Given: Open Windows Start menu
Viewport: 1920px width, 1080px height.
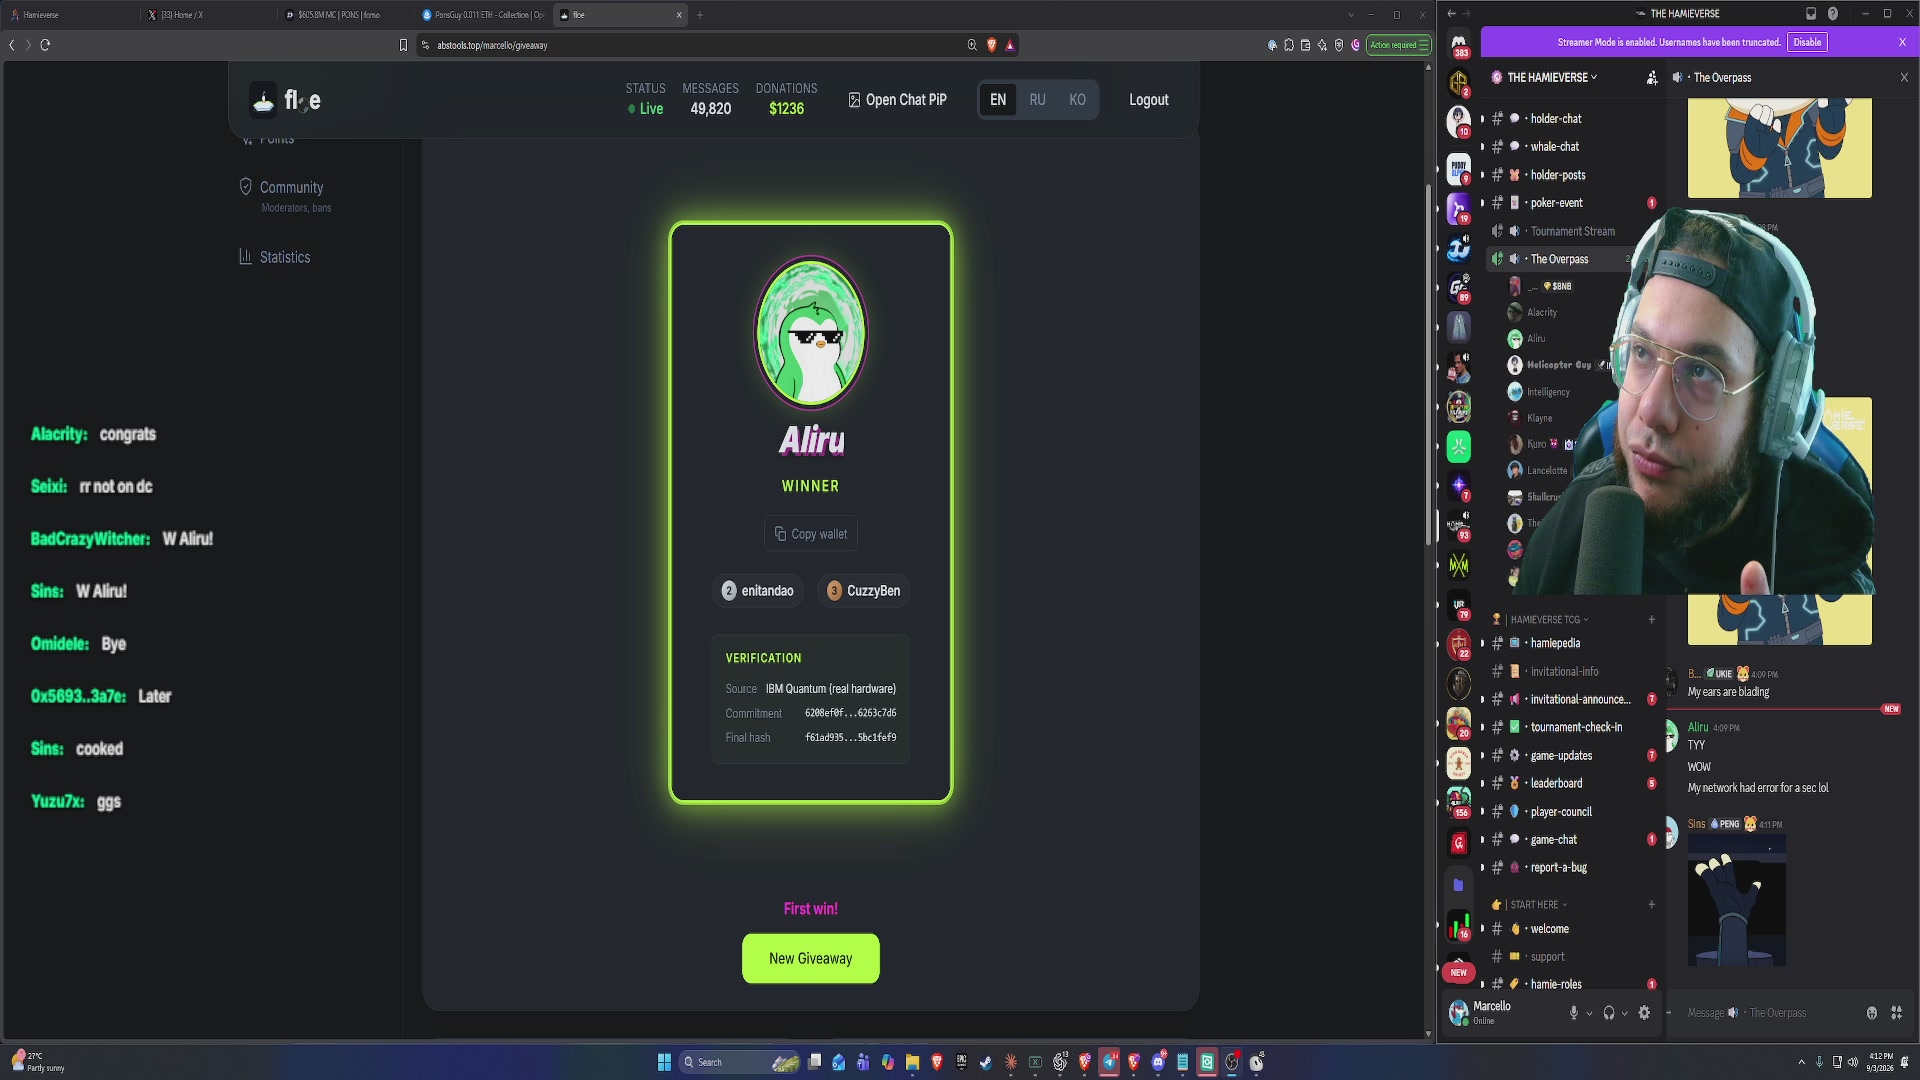Looking at the screenshot, I should (x=664, y=1062).
